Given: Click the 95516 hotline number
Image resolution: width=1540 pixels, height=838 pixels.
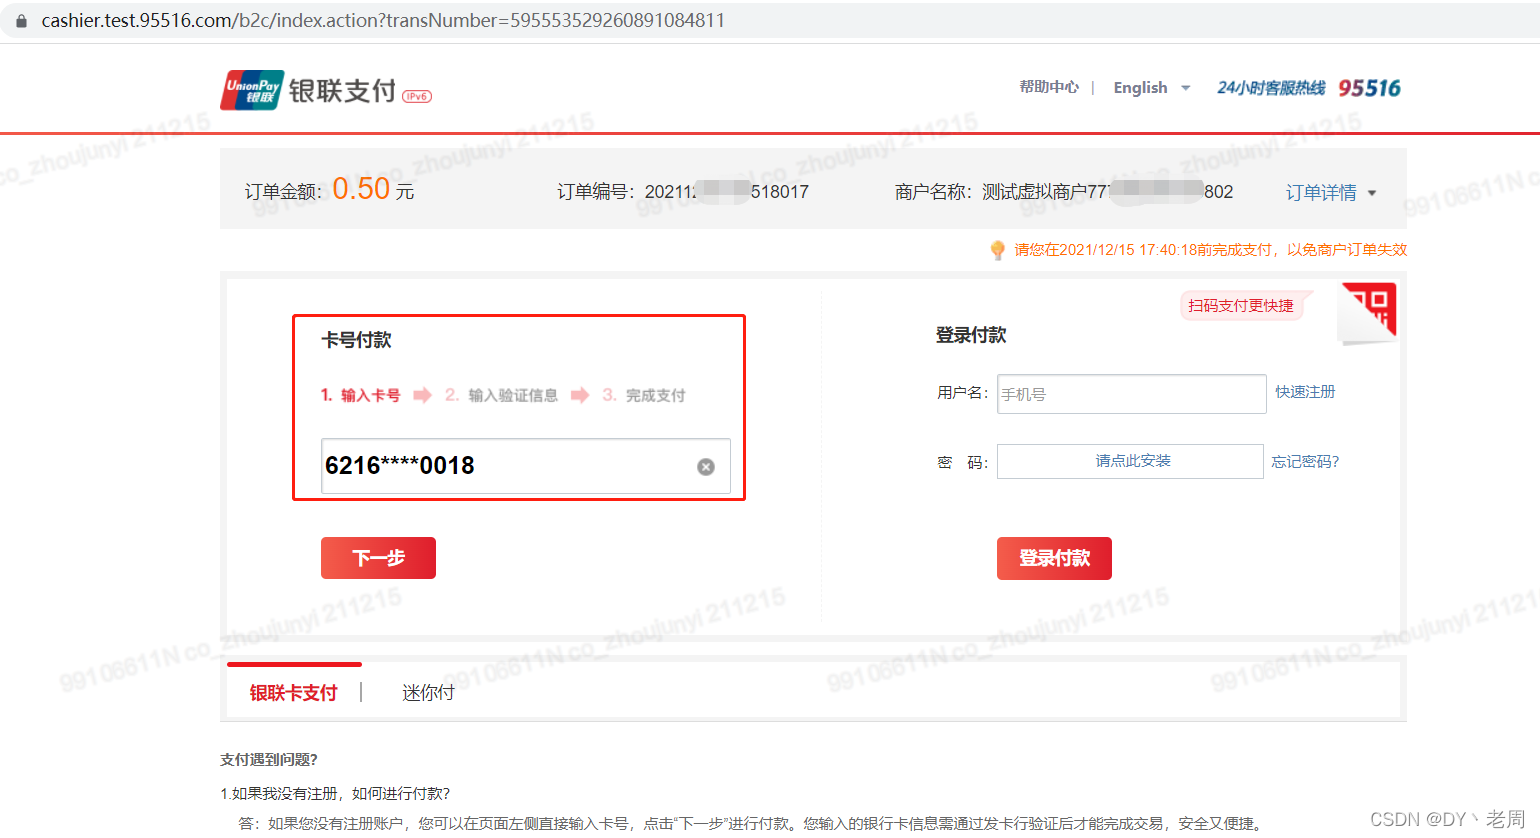Looking at the screenshot, I should click(1369, 88).
